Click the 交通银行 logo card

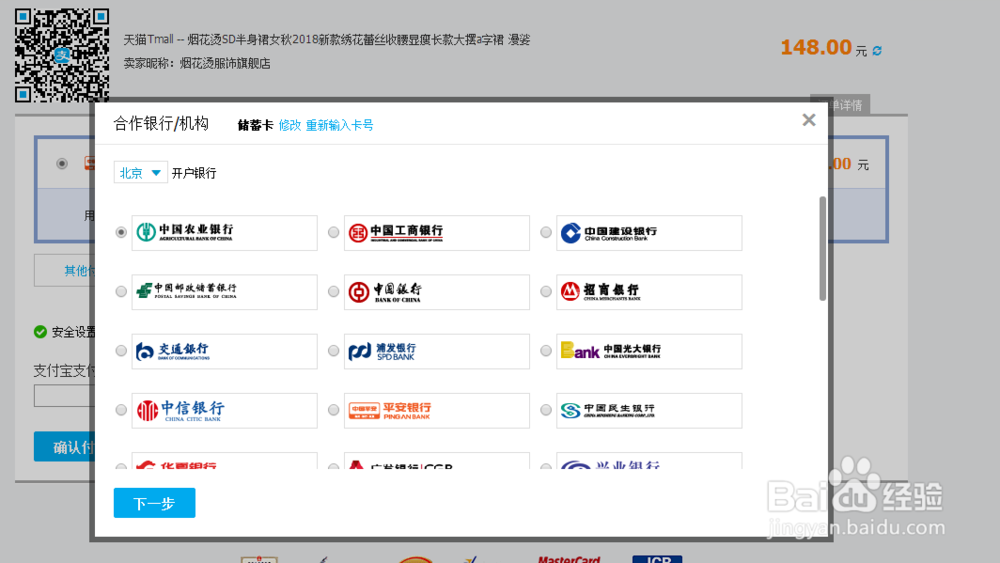pyautogui.click(x=224, y=351)
